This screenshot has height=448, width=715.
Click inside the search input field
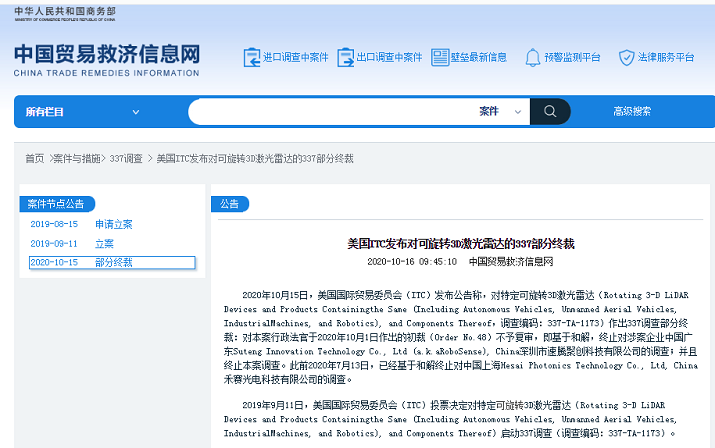point(333,111)
